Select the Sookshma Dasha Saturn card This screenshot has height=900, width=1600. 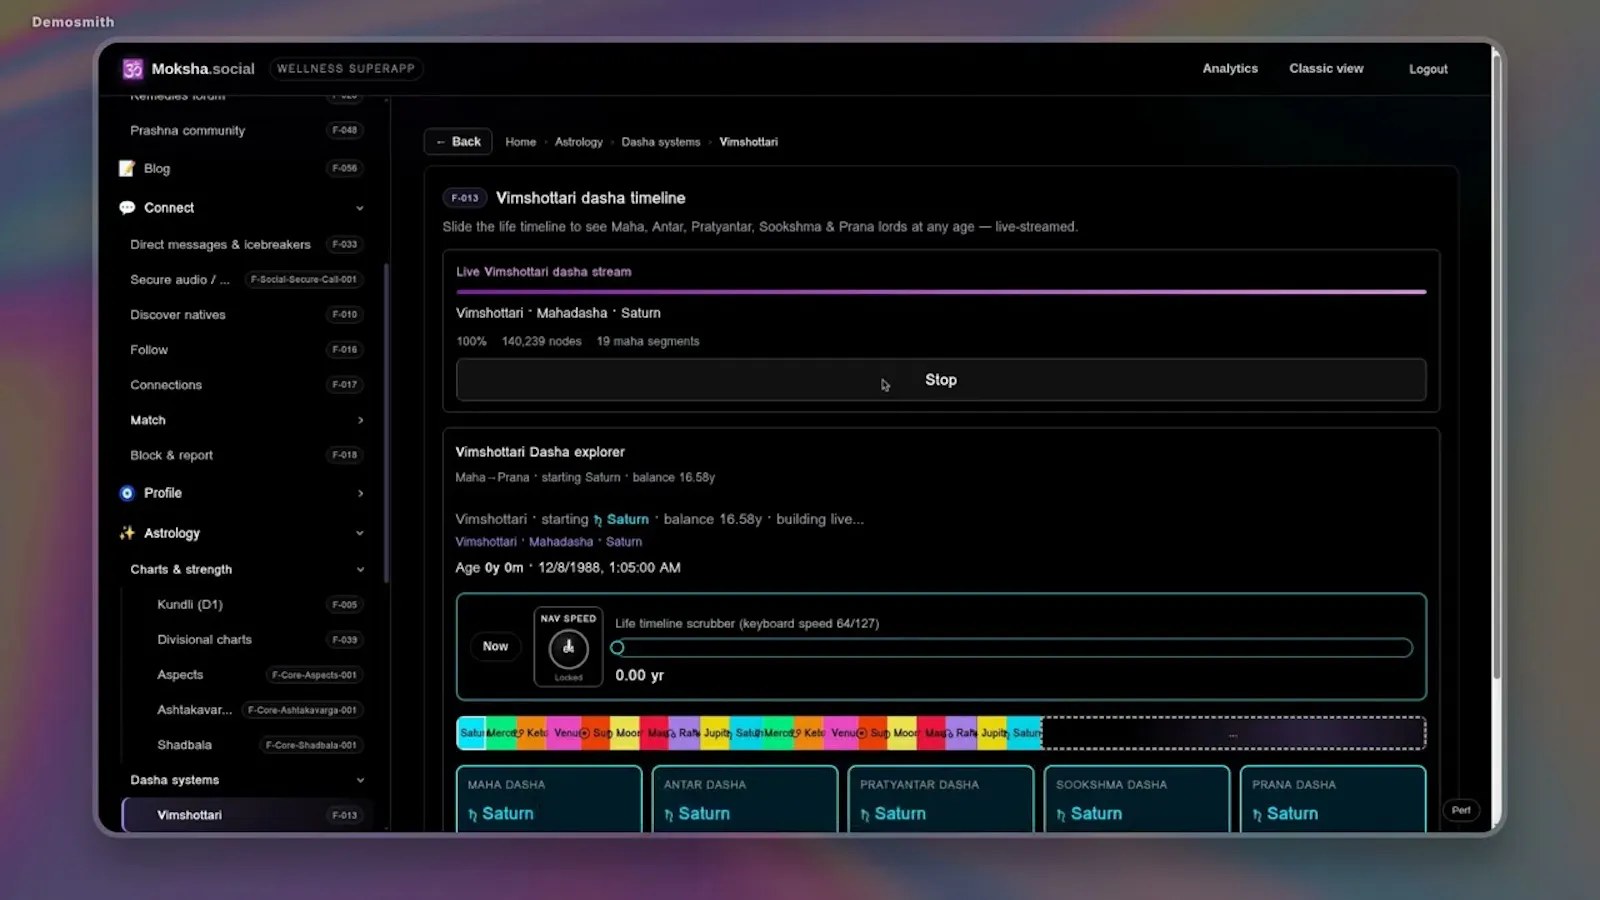tap(1137, 799)
